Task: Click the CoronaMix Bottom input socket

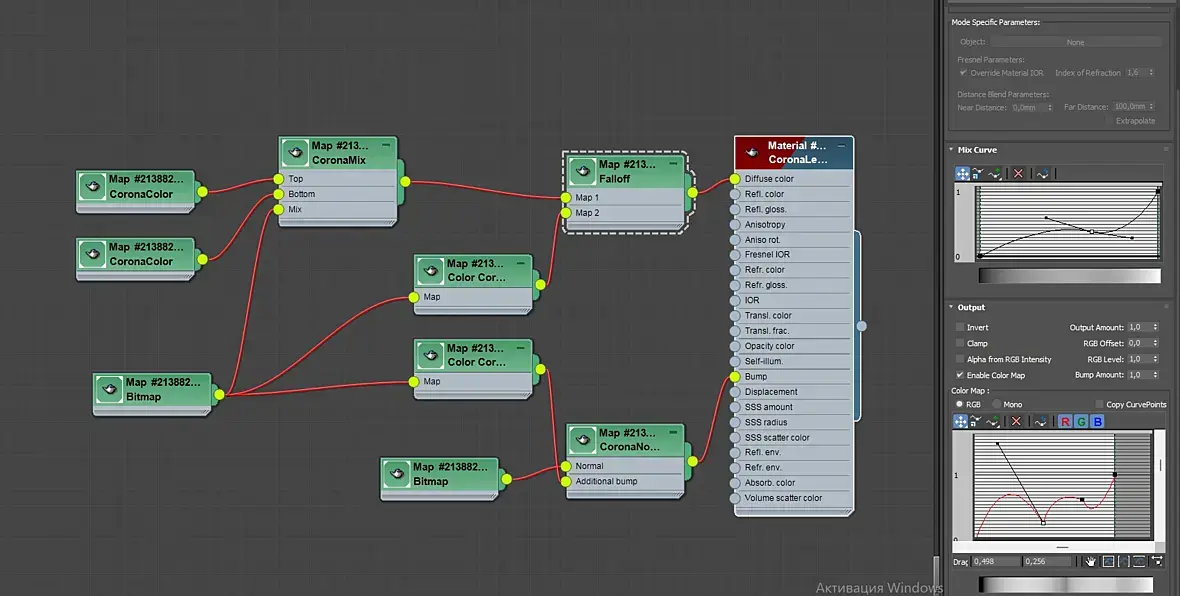Action: (x=278, y=194)
